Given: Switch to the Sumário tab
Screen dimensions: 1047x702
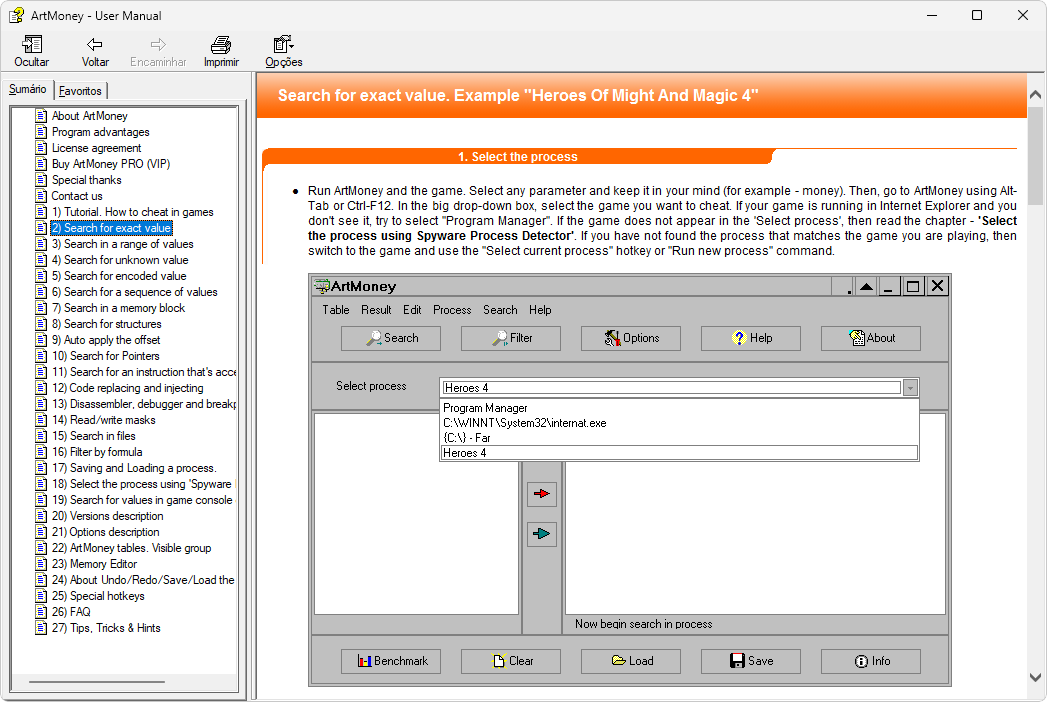Looking at the screenshot, I should click(x=27, y=90).
